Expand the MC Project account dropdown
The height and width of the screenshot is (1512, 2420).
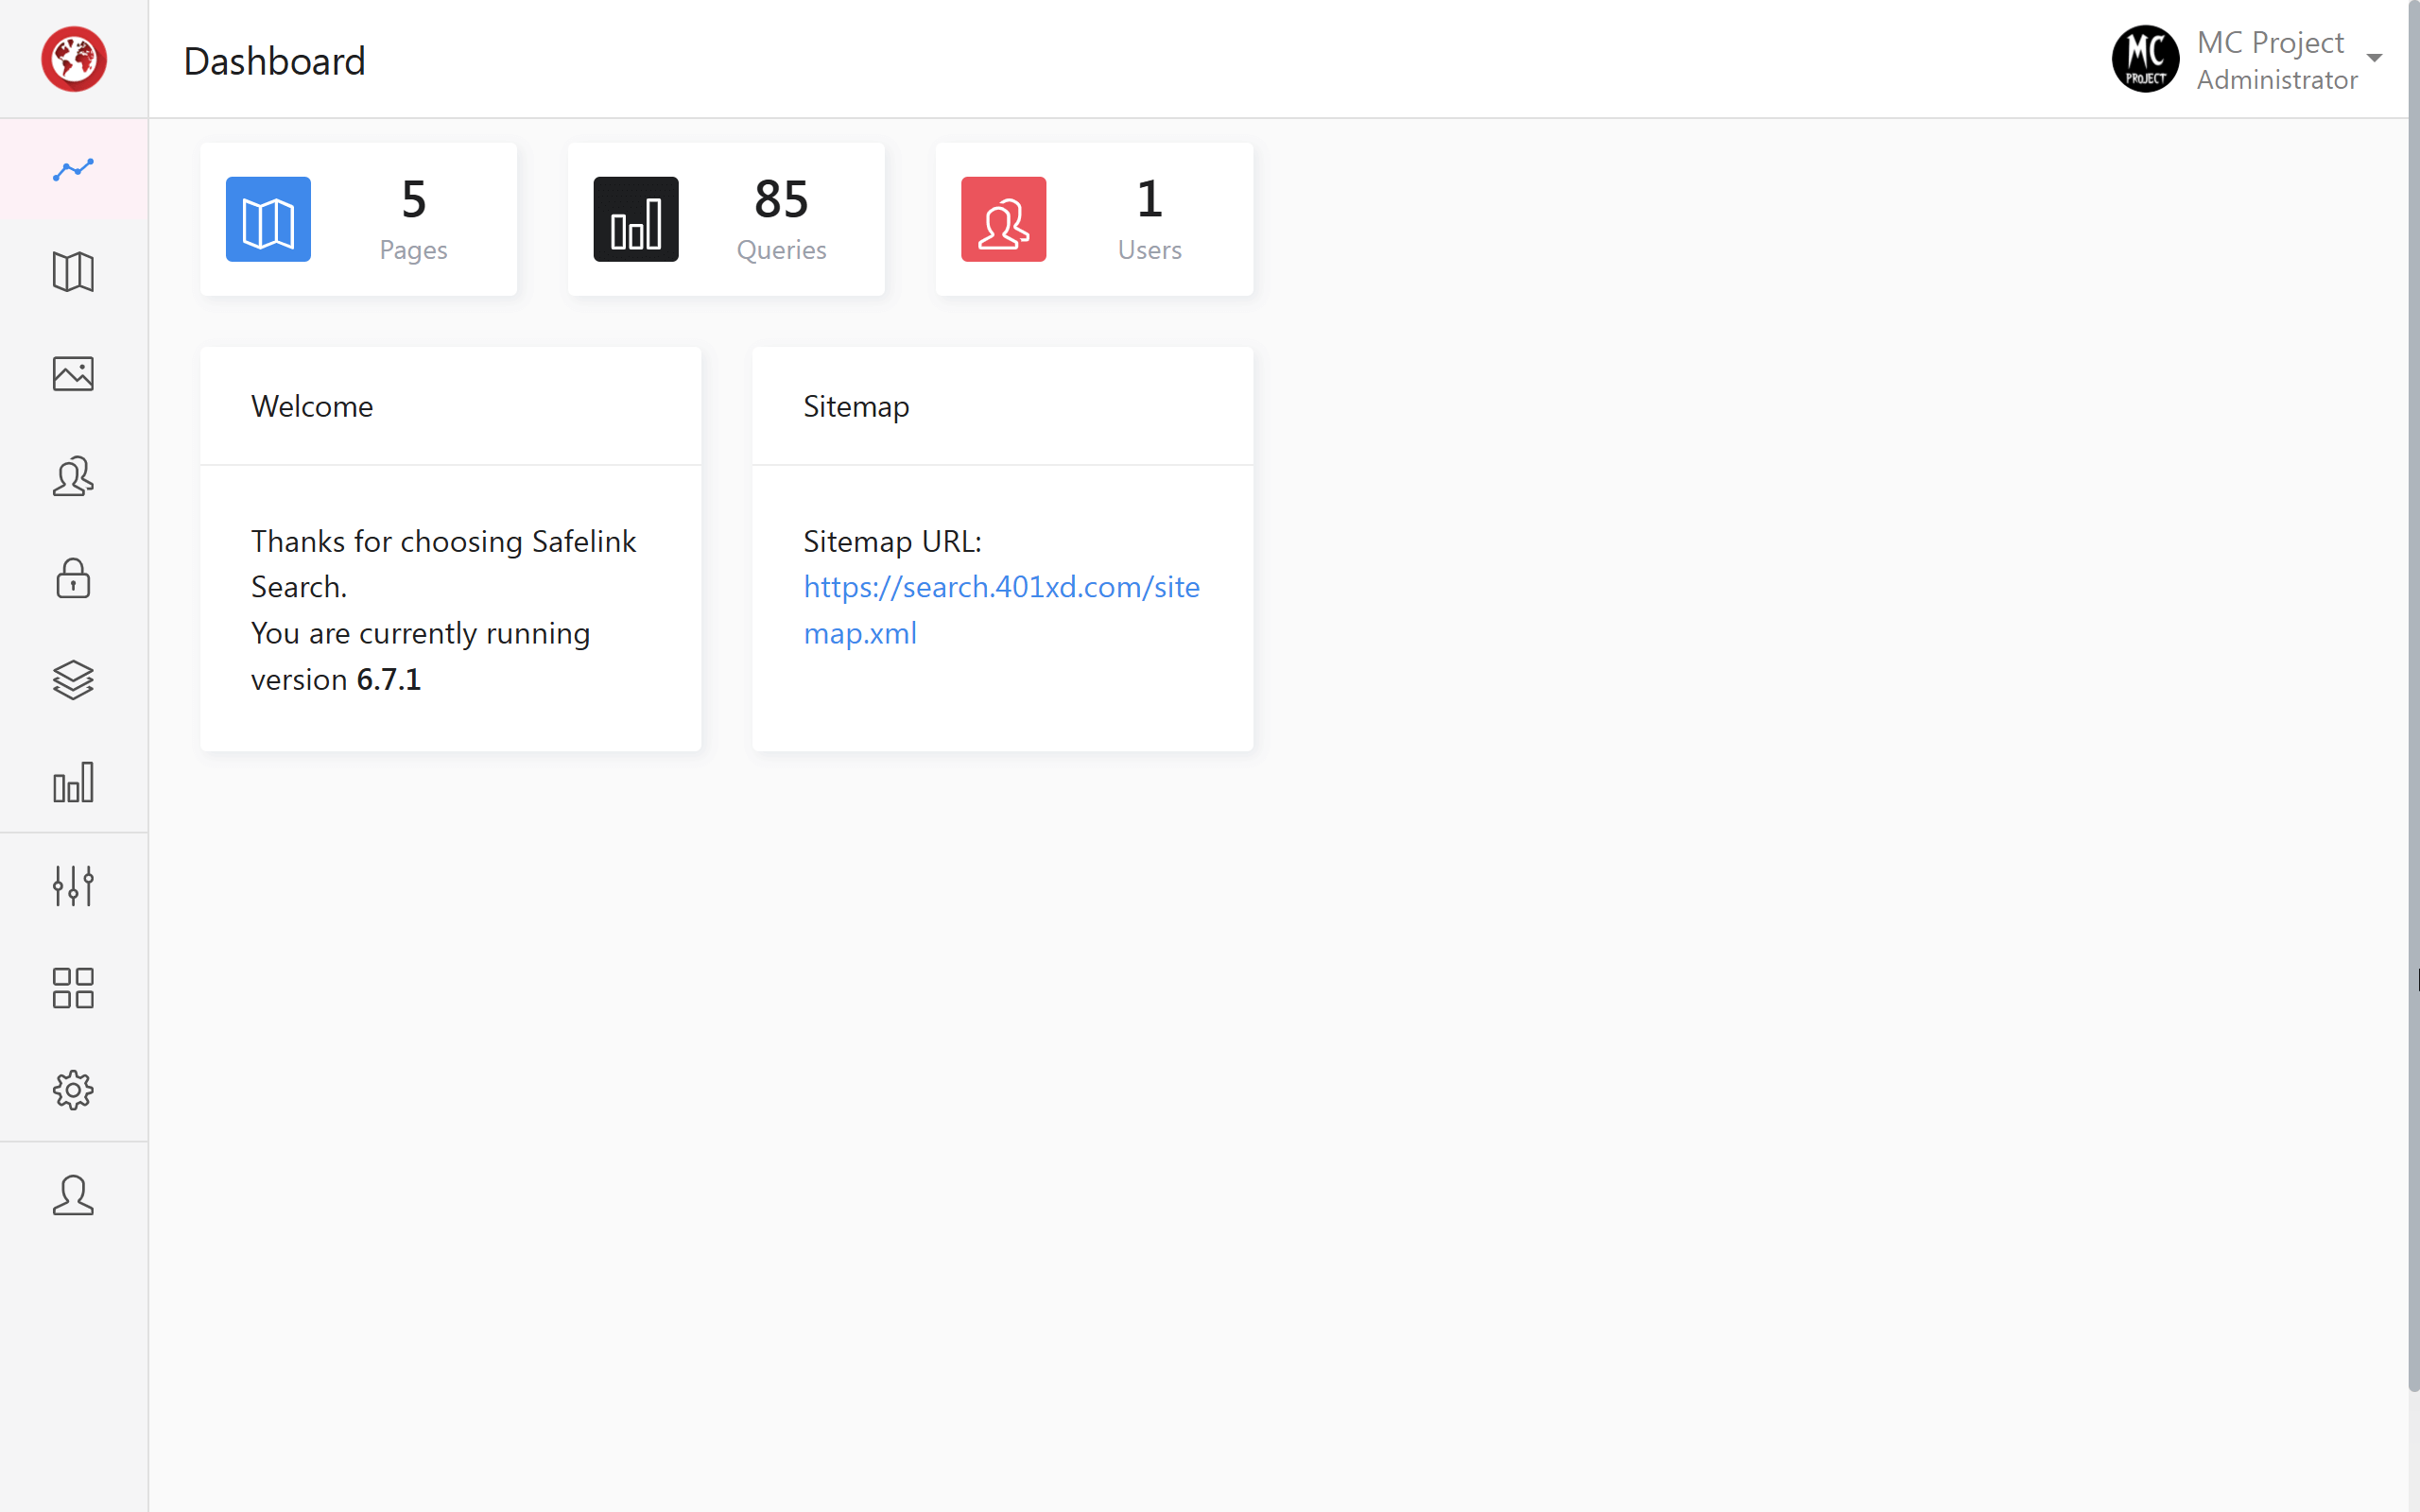click(x=2374, y=57)
